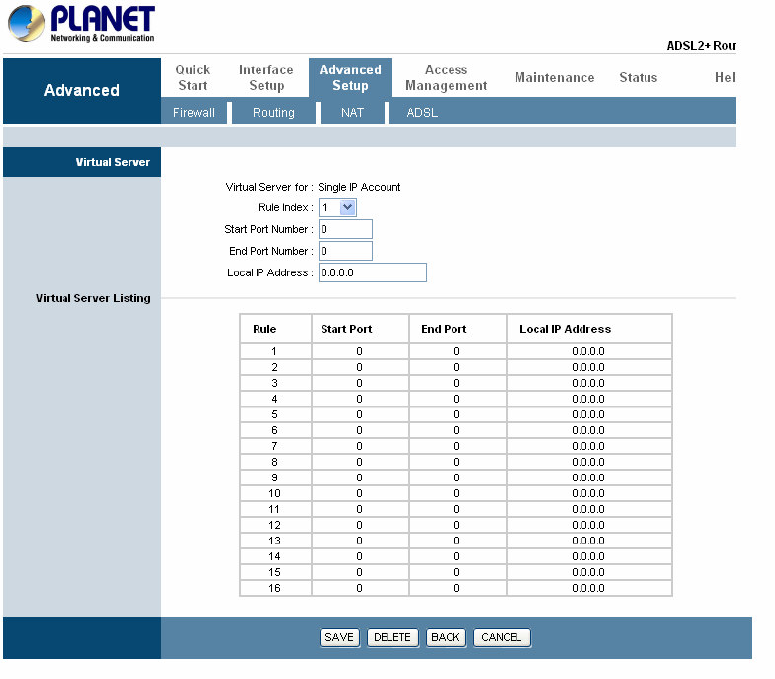Focus the Local IP Address field
775x679 pixels.
[x=373, y=273]
